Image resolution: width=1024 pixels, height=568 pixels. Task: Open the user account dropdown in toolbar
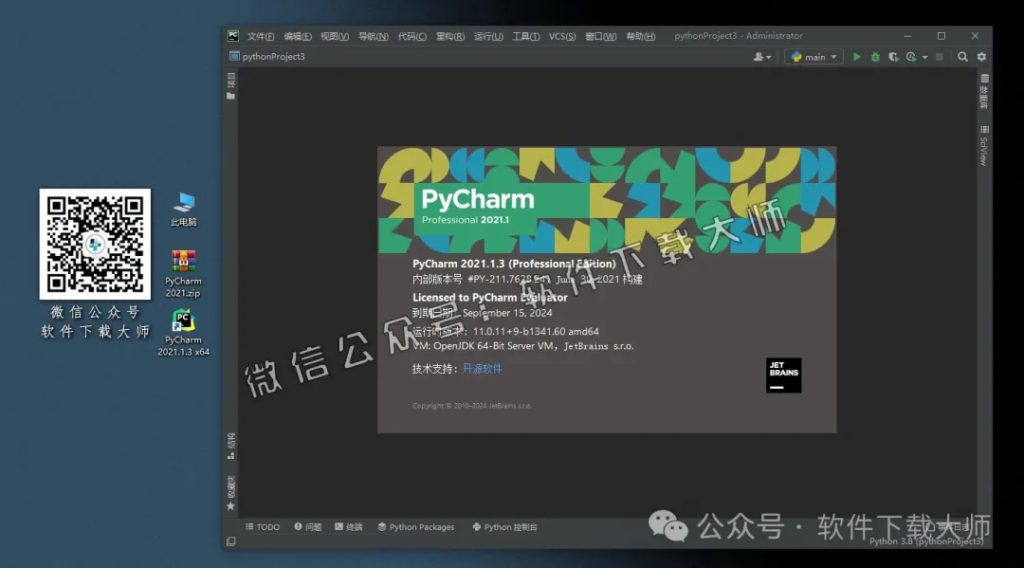point(762,57)
